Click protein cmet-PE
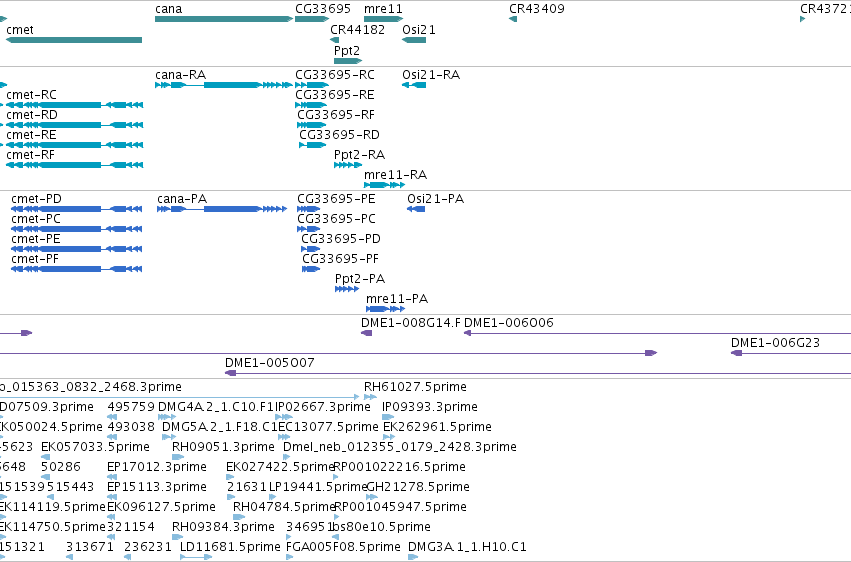Viewport: 851px width, 562px height. tap(77, 250)
